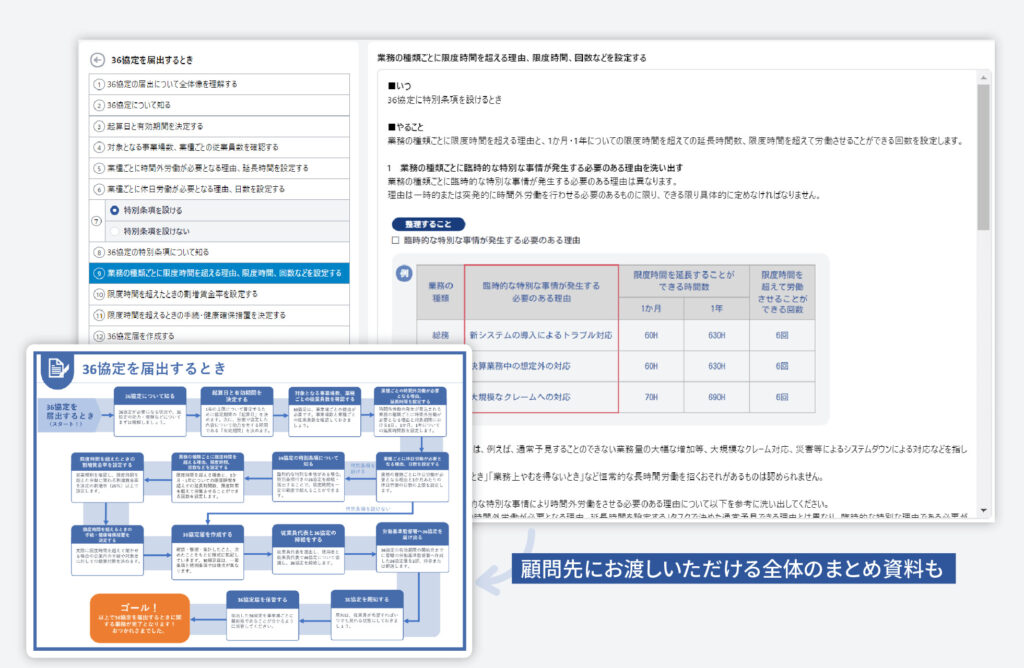This screenshot has width=1024, height=668.
Task: Select the 特別条項を設けない radio option
Action: pos(115,231)
